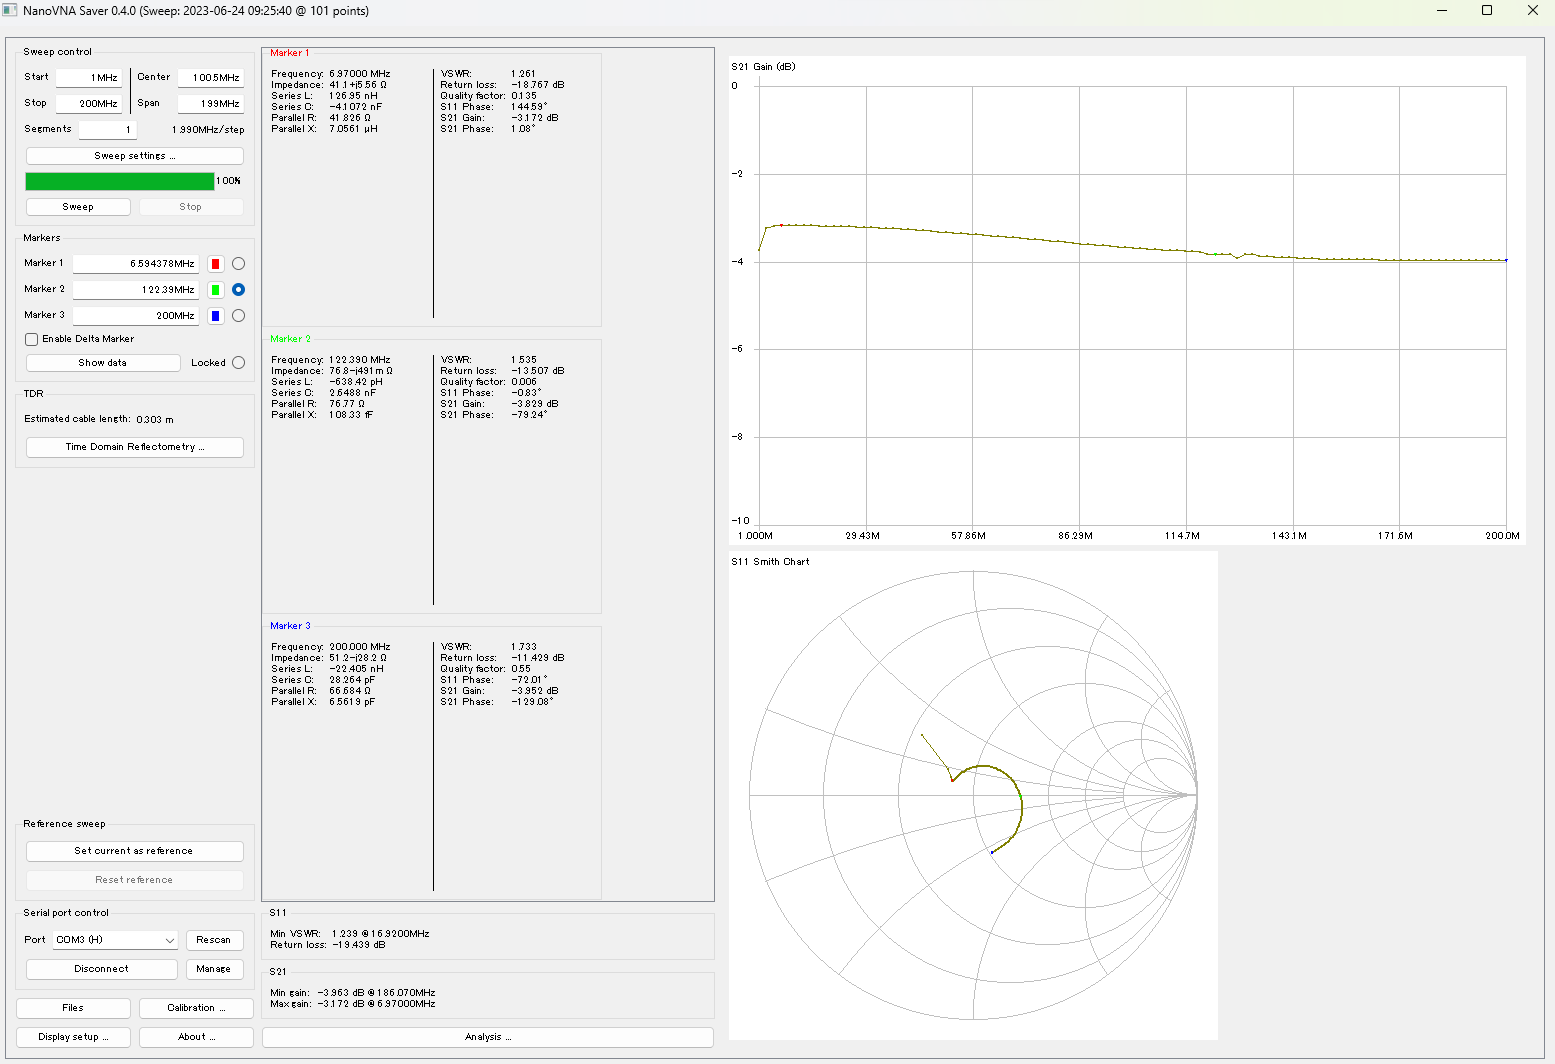The image size is (1555, 1064).
Task: Rescan the serial ports
Action: click(214, 940)
